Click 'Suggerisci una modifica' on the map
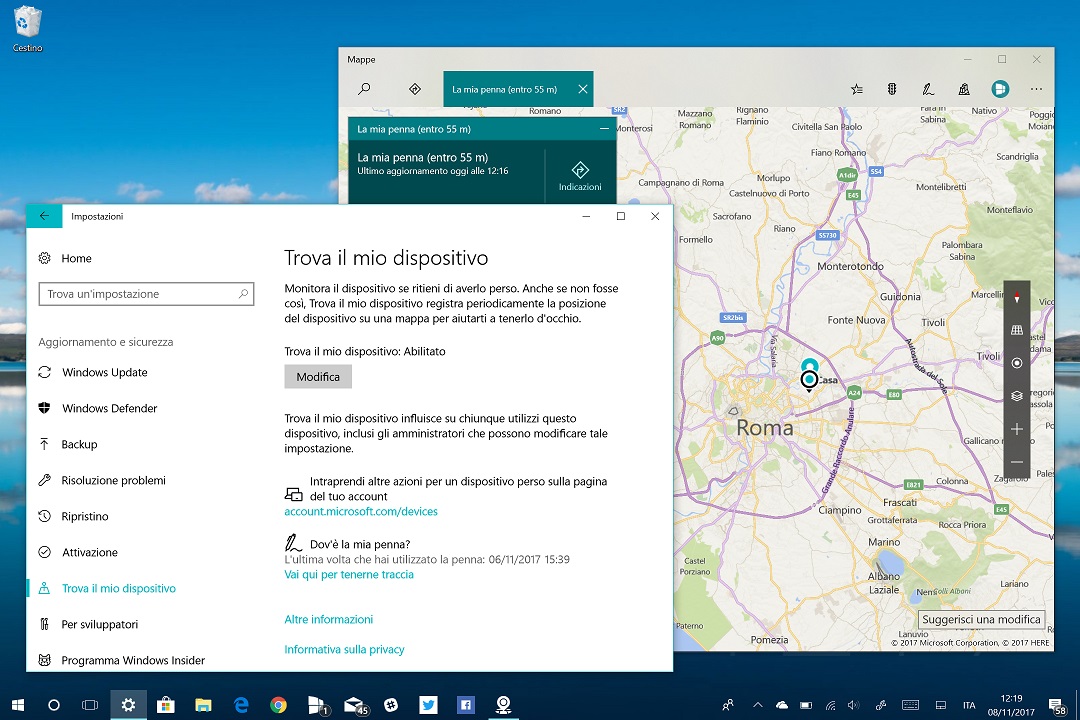This screenshot has height=720, width=1080. click(x=981, y=619)
